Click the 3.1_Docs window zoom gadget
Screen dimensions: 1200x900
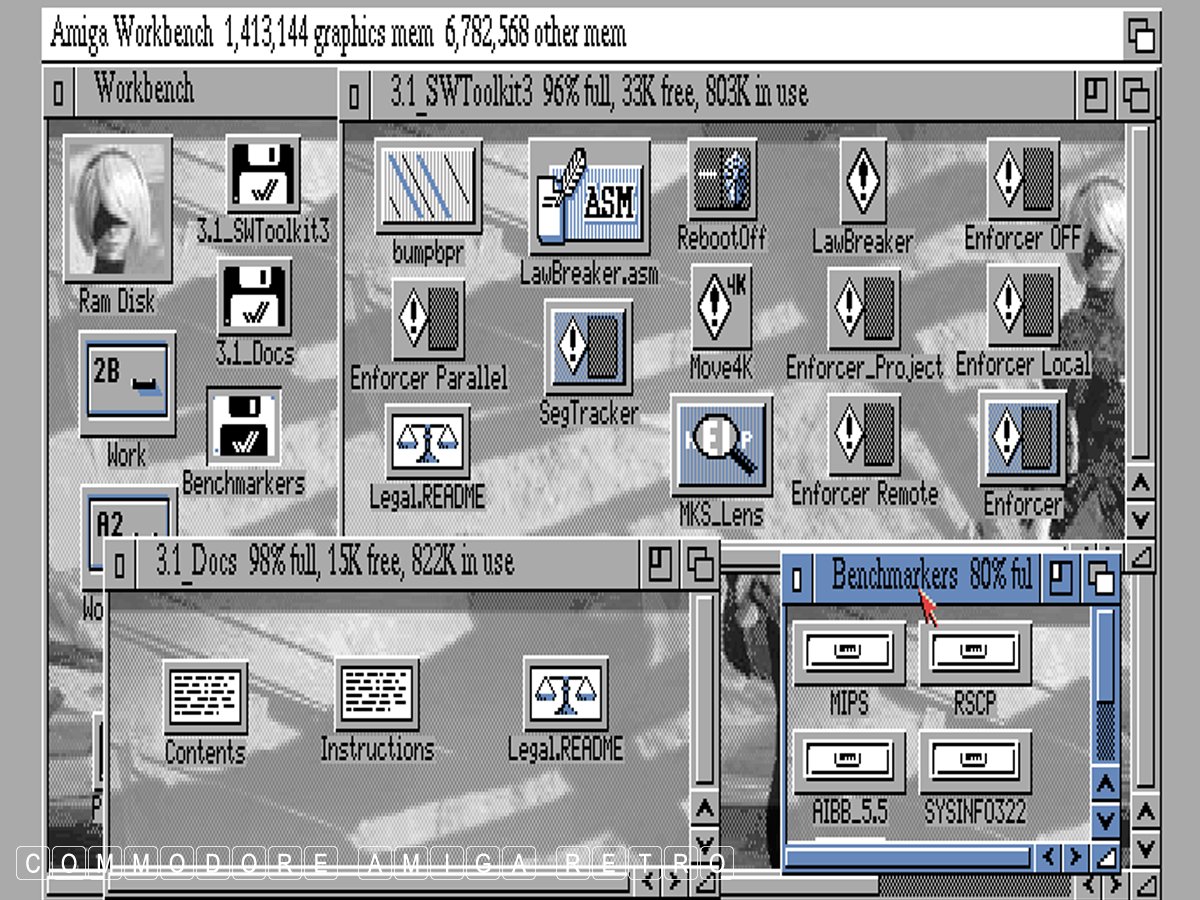(661, 565)
